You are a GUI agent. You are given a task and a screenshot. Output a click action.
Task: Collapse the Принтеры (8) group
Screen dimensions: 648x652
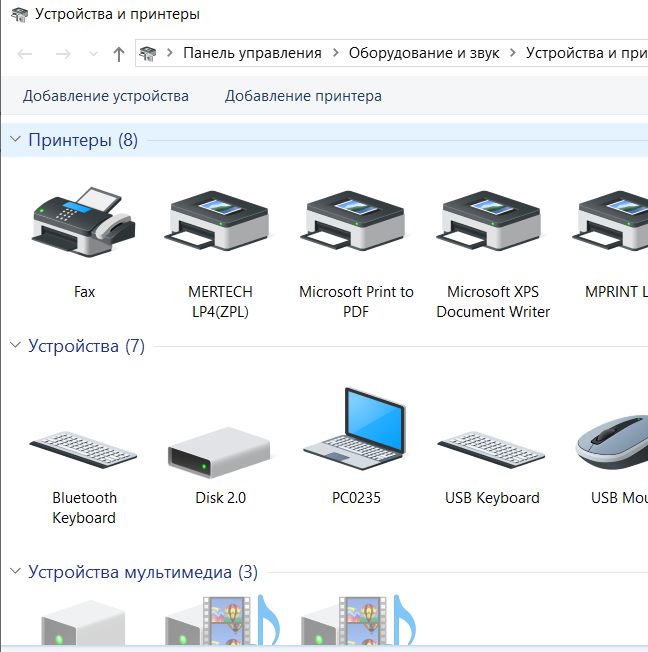15,140
